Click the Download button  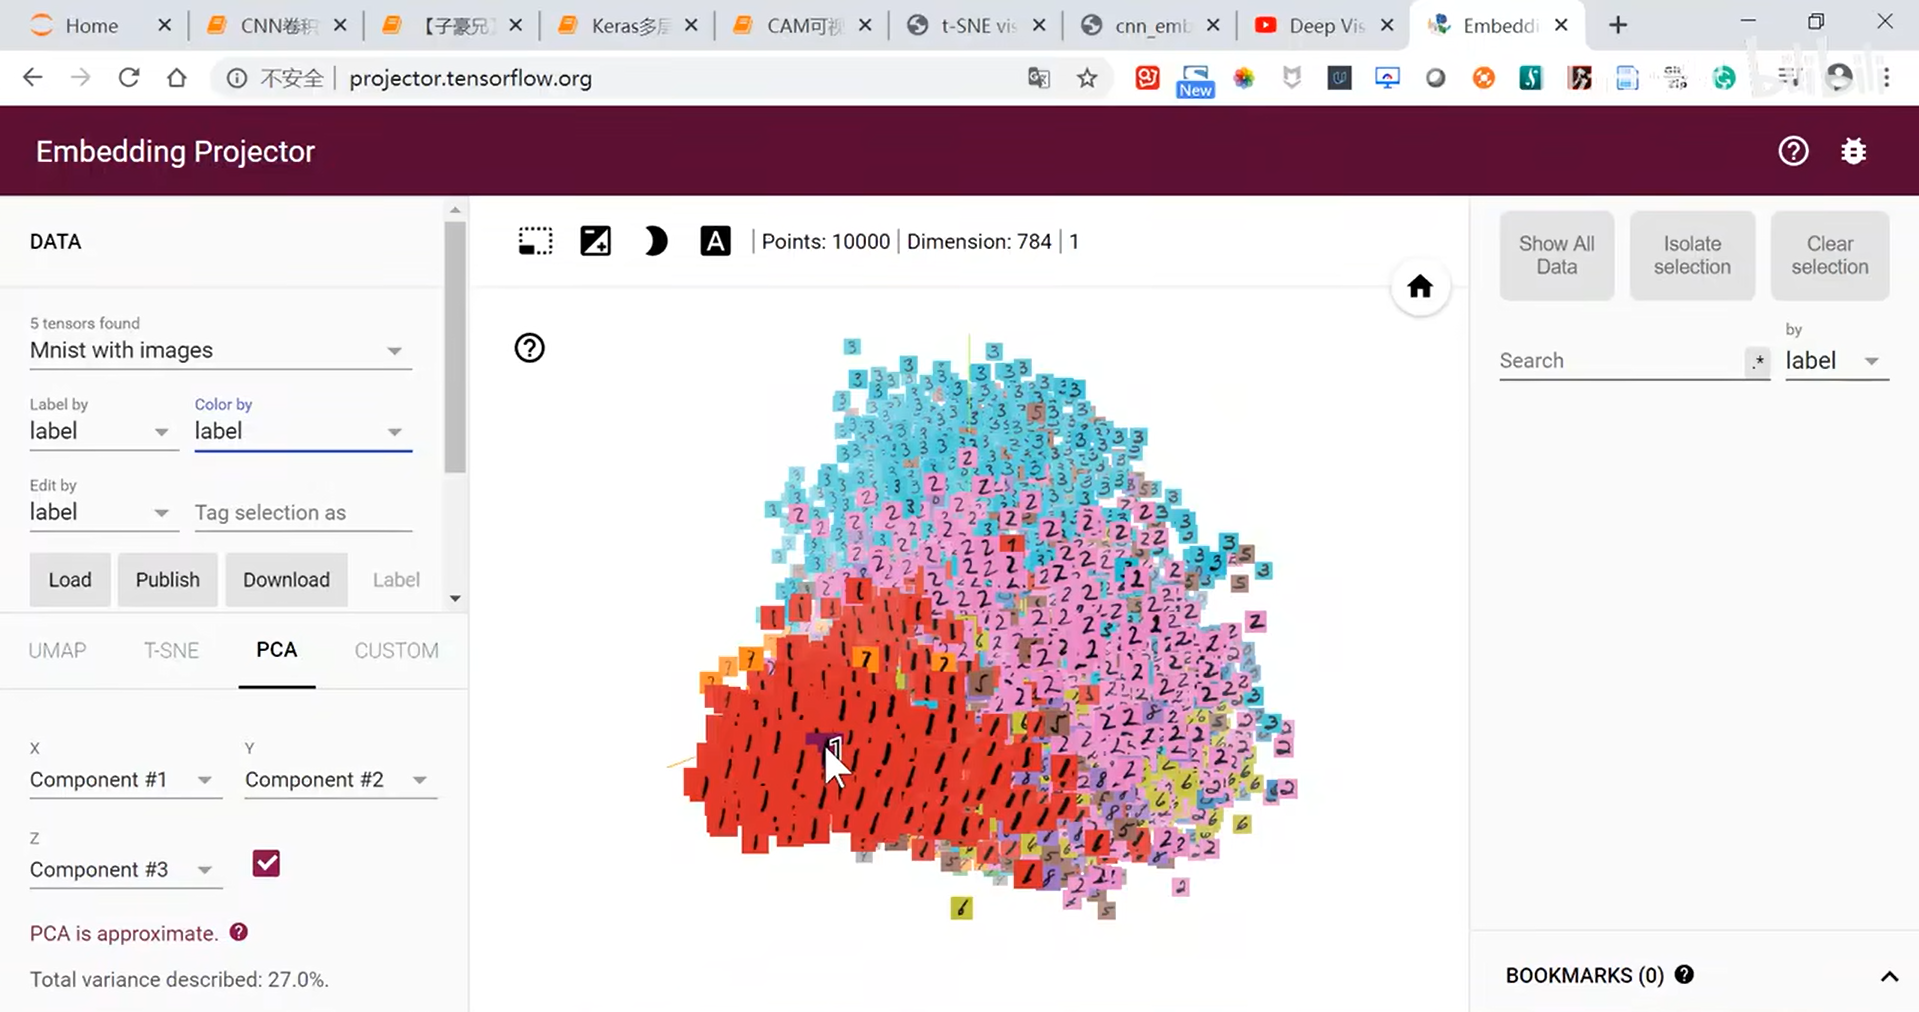click(286, 580)
